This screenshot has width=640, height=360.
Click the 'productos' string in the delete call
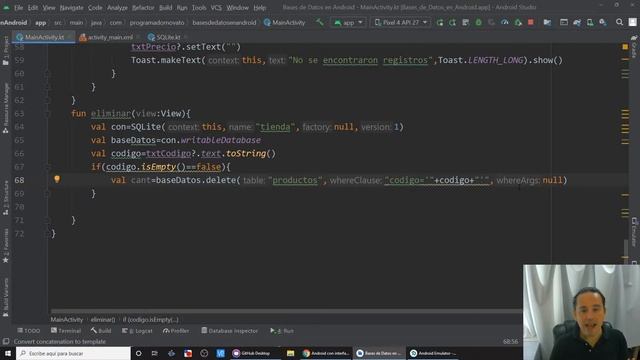[295, 180]
